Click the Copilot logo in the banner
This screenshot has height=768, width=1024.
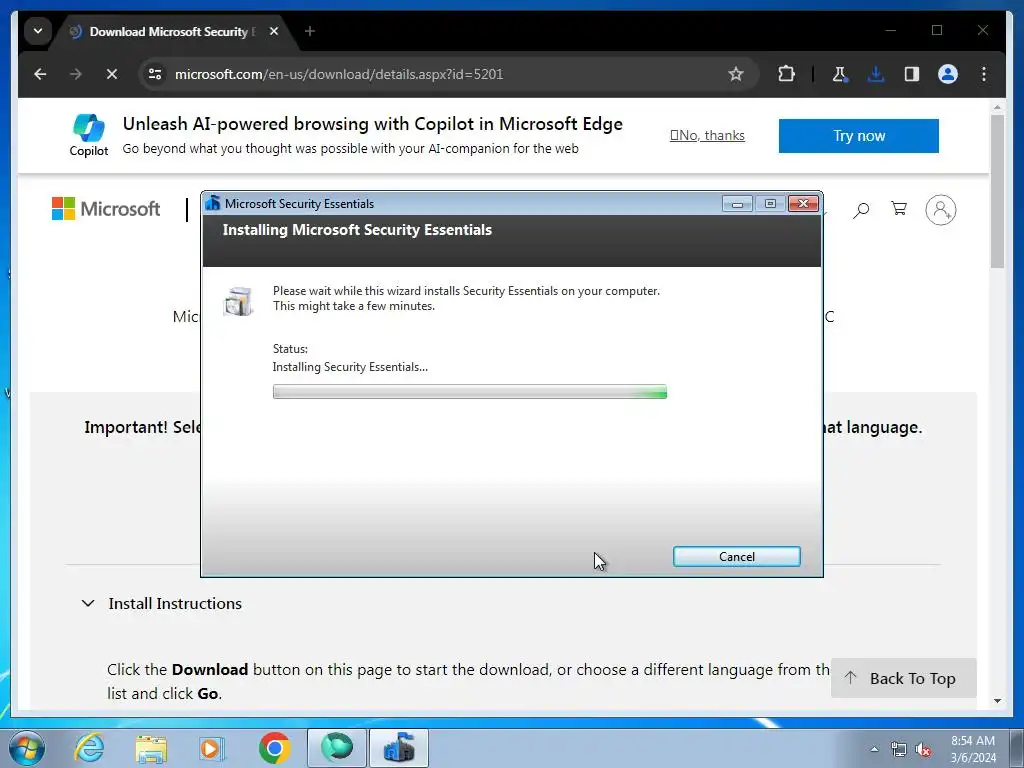tap(89, 135)
